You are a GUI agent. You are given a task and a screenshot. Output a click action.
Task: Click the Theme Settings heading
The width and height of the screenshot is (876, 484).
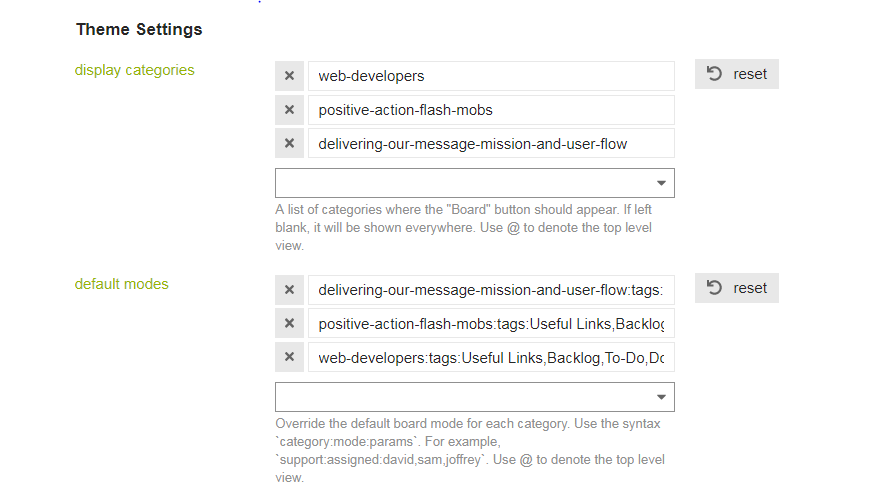click(139, 29)
